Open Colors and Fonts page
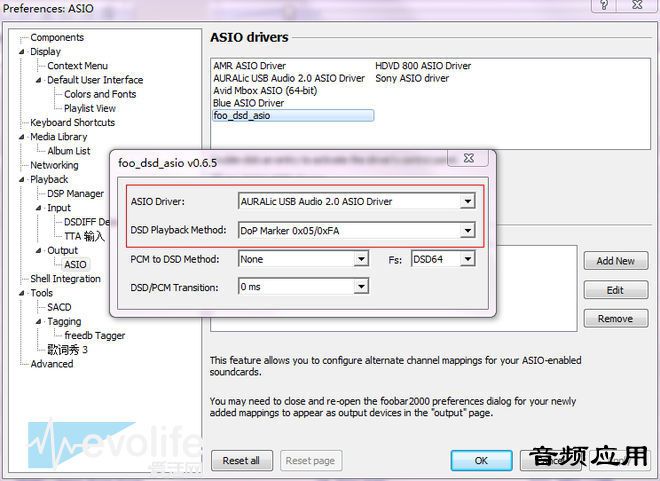 click(x=100, y=94)
